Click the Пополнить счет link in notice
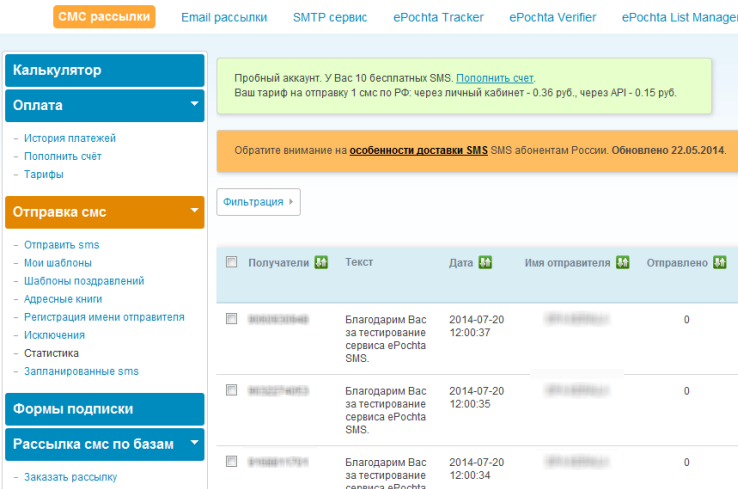 (495, 78)
